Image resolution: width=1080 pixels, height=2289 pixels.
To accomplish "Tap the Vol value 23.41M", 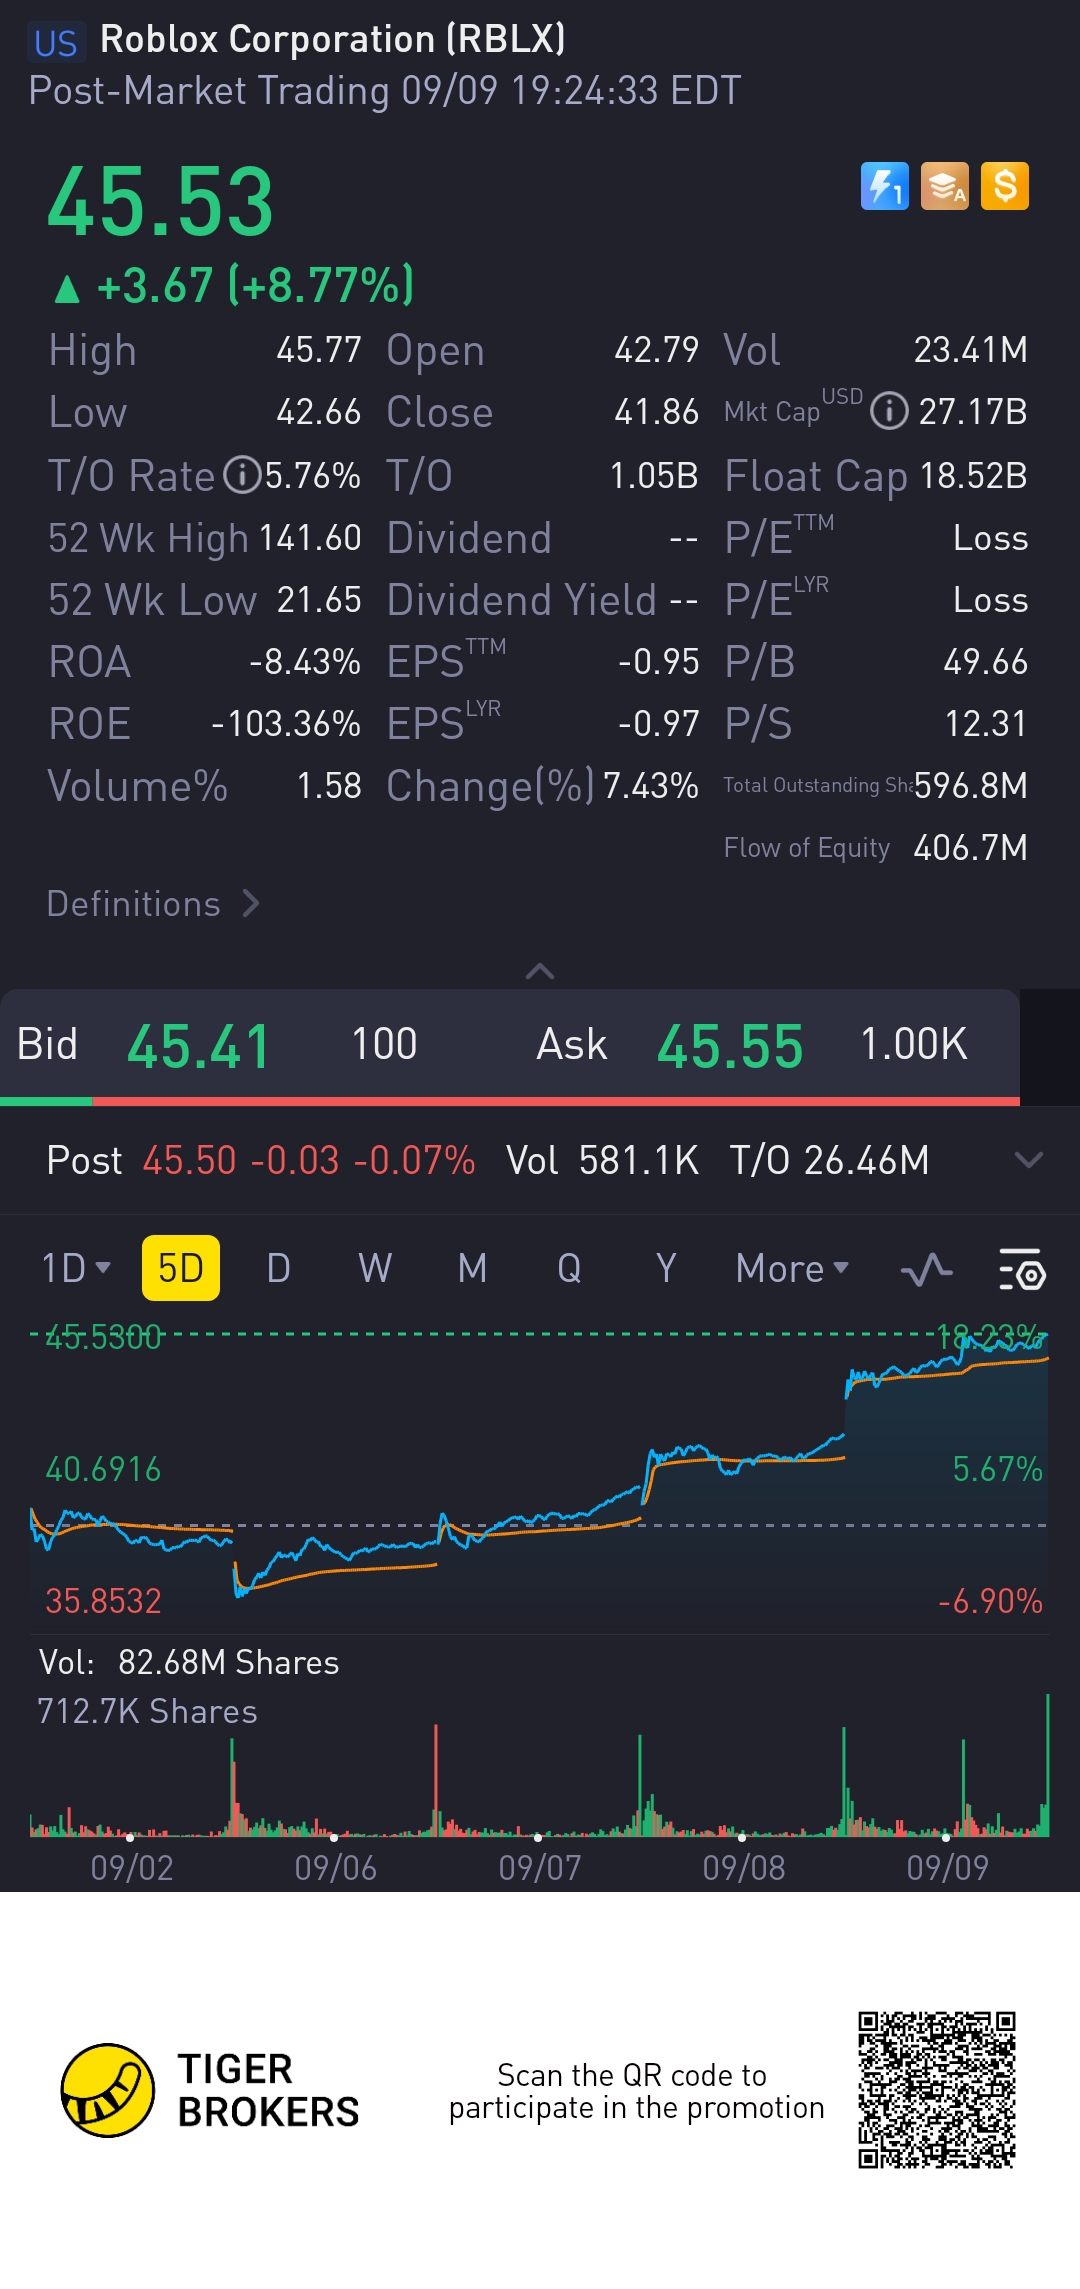I will [x=971, y=350].
